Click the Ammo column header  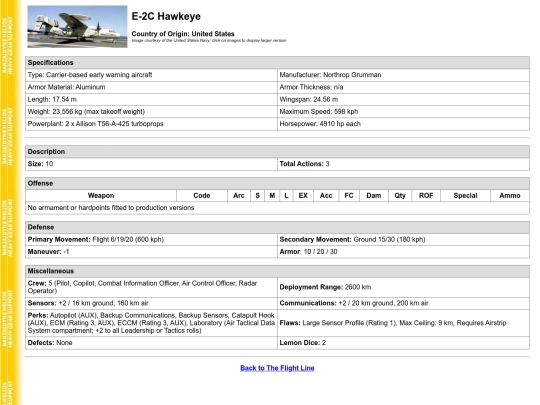pos(510,196)
